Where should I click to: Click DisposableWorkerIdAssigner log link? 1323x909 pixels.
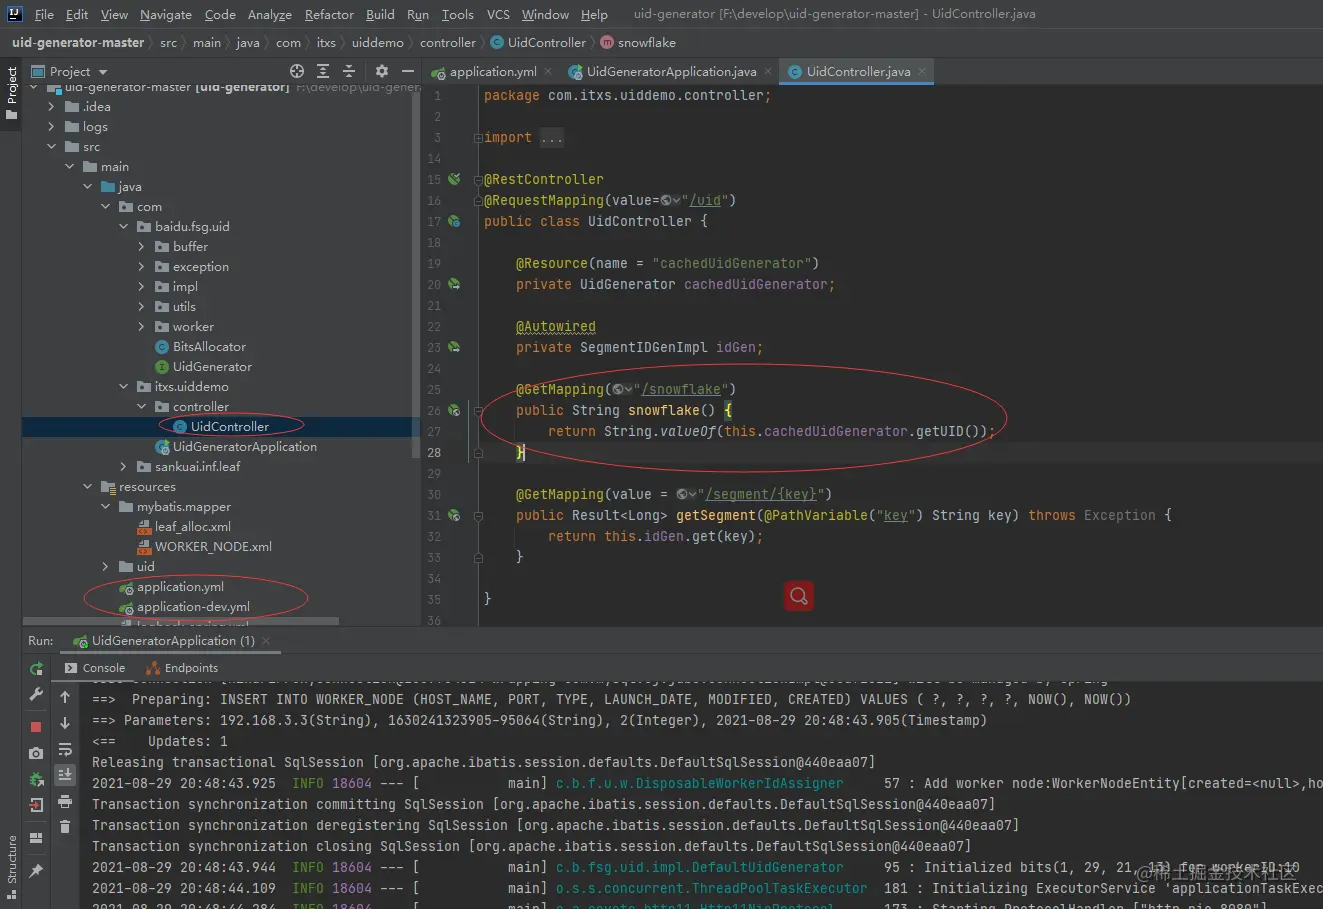699,783
